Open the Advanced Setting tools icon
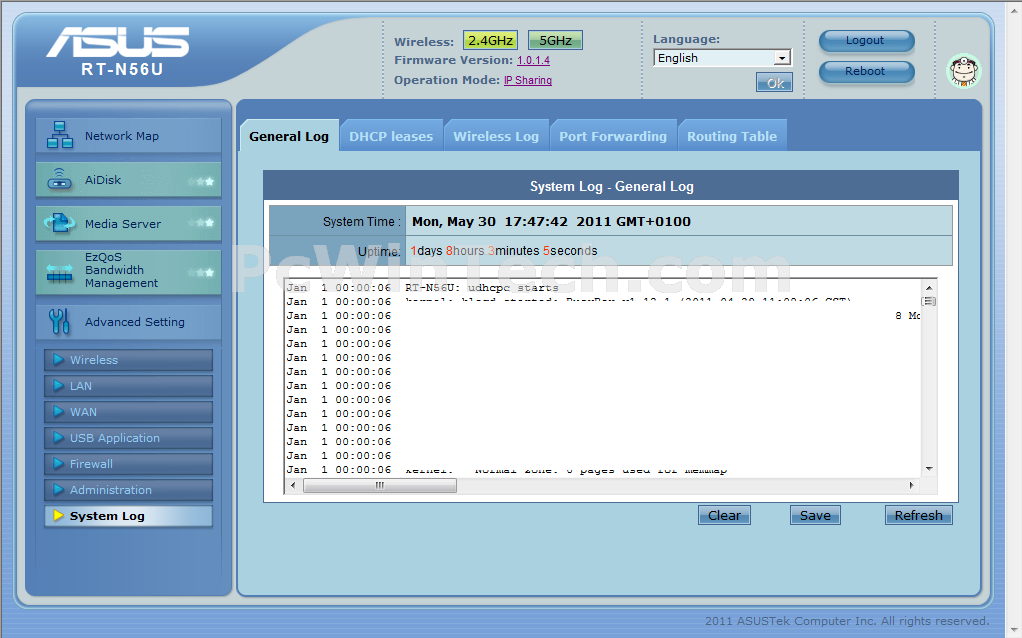 pyautogui.click(x=59, y=321)
